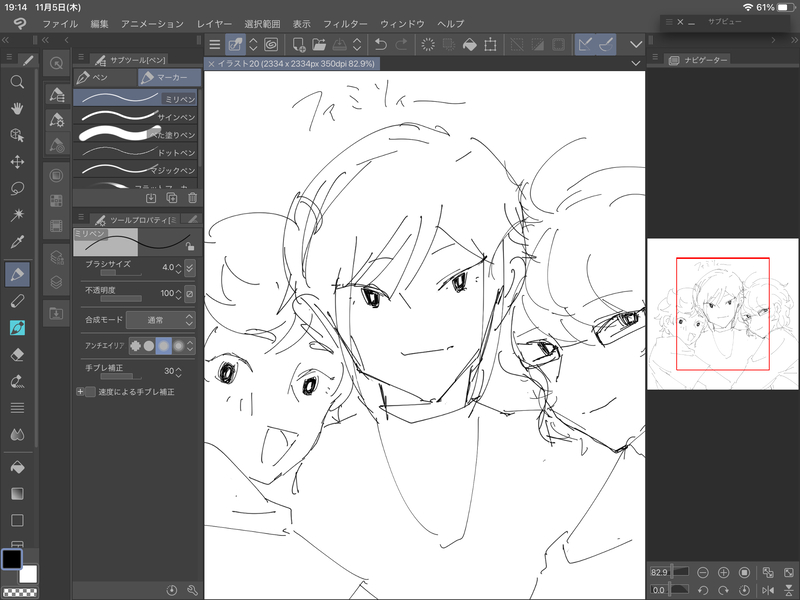Select the no anti-aliasing option
The image size is (800, 600).
point(135,346)
